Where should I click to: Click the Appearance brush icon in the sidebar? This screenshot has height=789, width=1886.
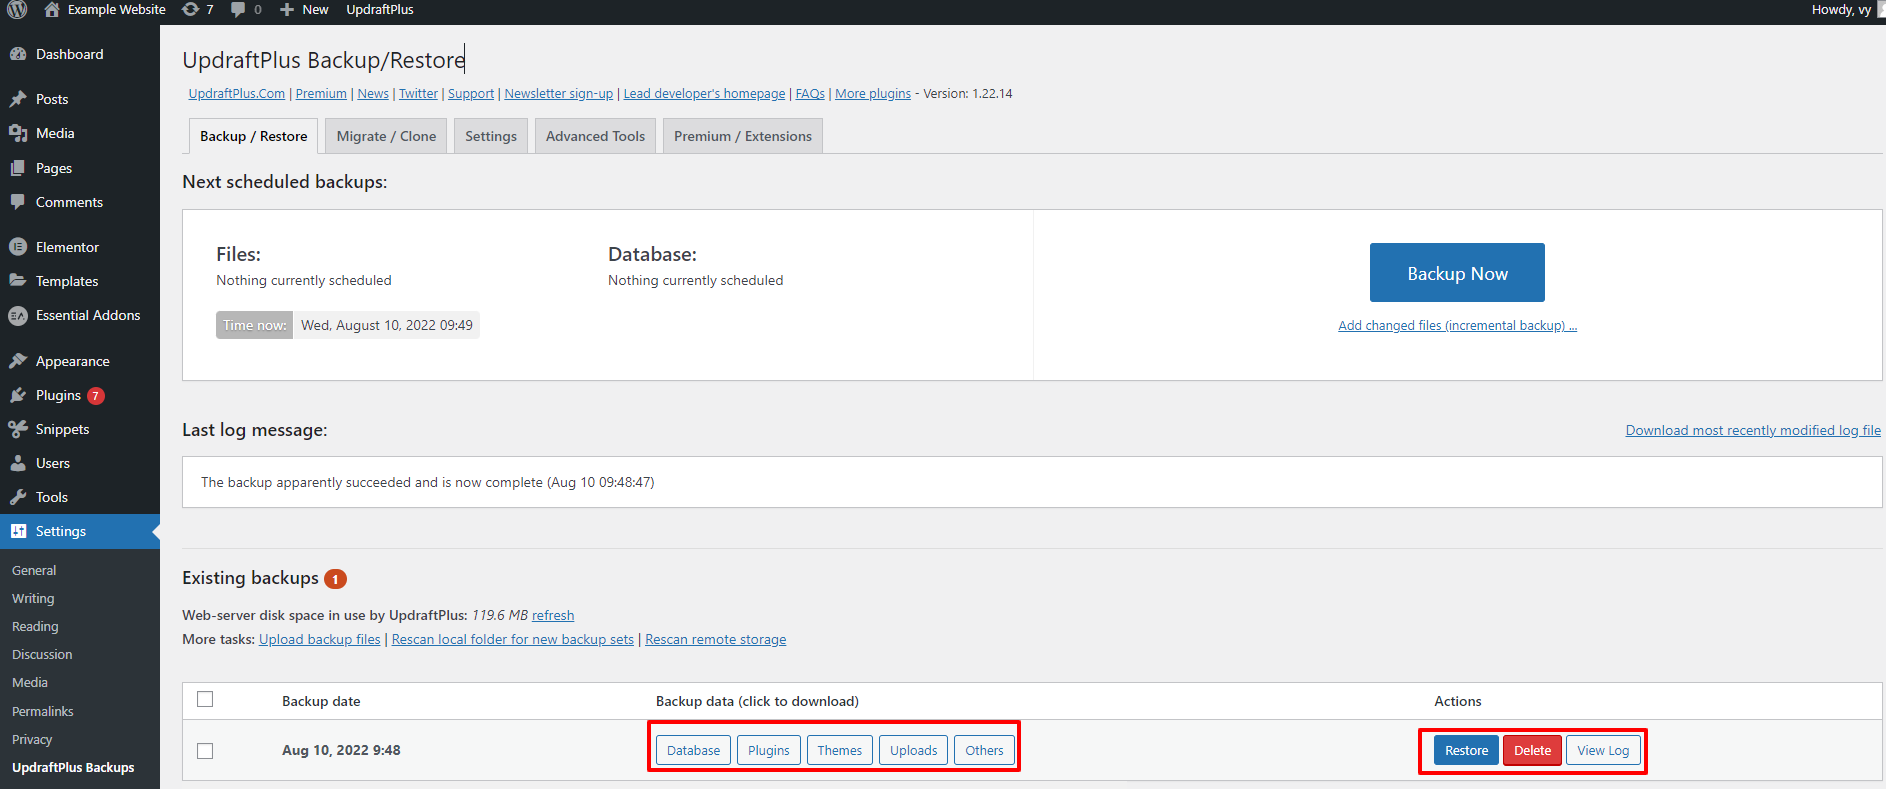[x=18, y=361]
